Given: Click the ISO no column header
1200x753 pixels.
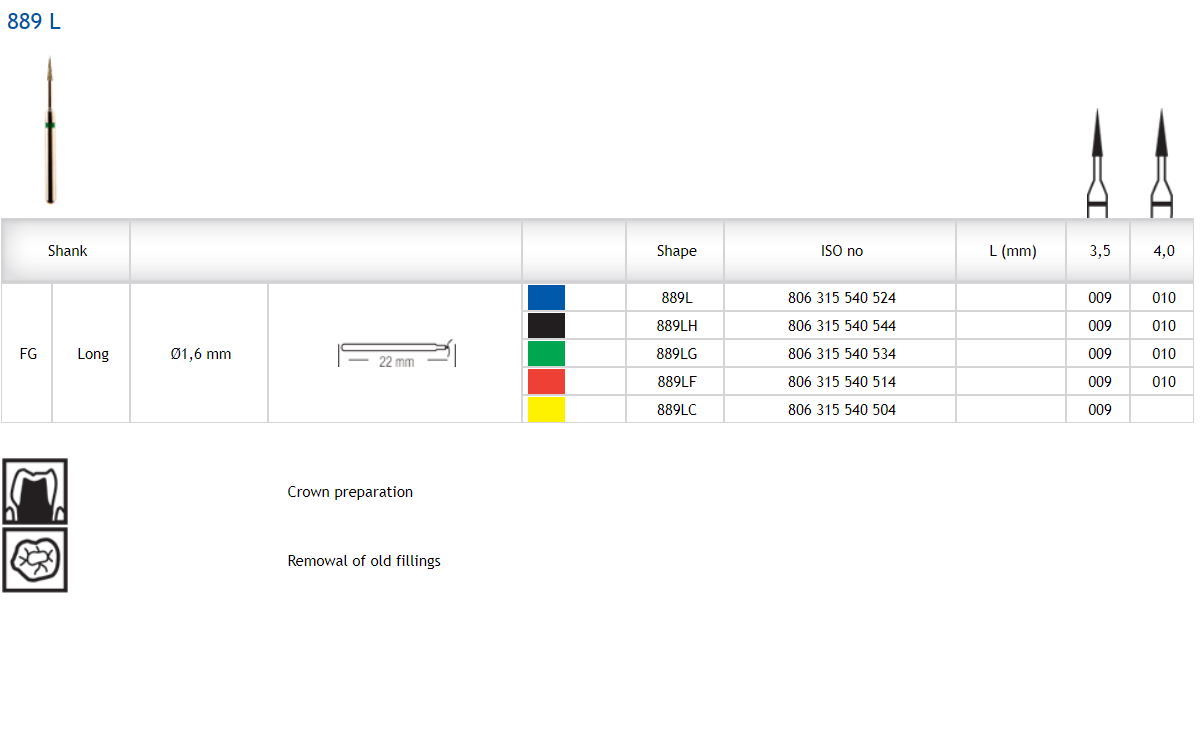Looking at the screenshot, I should [x=841, y=251].
